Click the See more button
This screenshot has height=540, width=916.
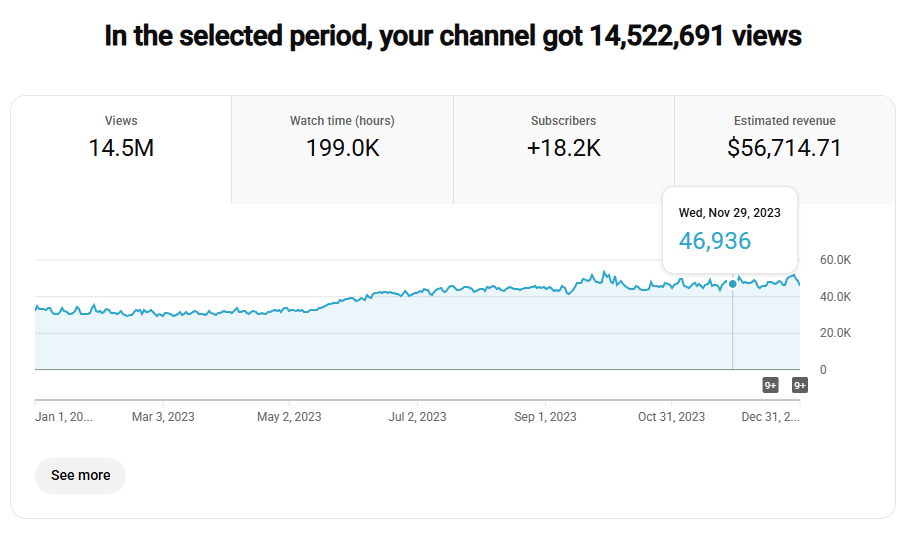80,476
